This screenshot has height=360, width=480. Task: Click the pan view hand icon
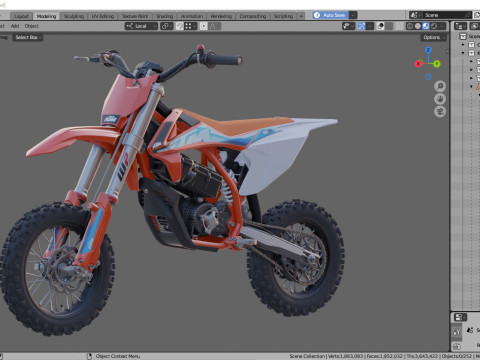click(440, 99)
